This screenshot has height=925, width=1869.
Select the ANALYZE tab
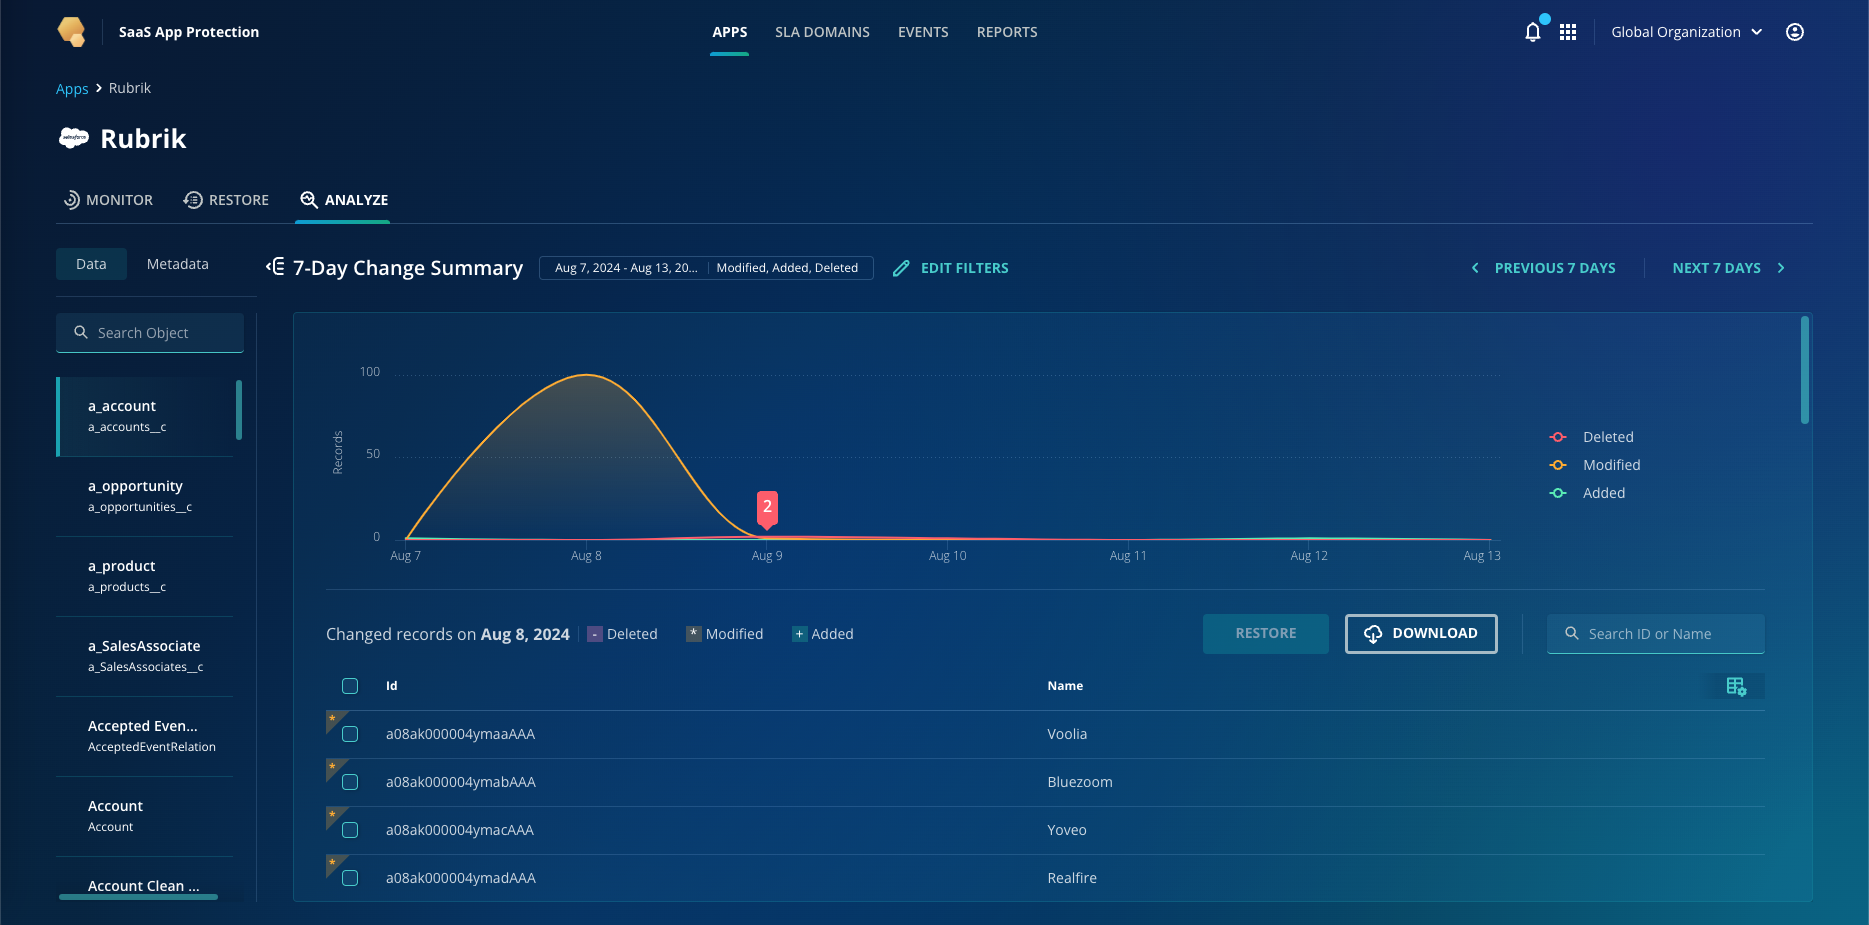[x=344, y=200]
